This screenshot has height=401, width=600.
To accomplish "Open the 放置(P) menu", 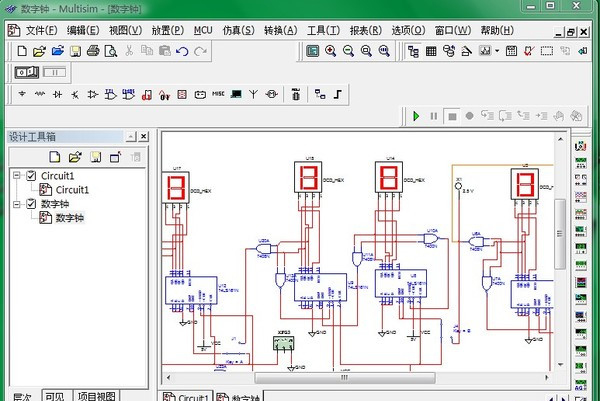I will click(168, 31).
